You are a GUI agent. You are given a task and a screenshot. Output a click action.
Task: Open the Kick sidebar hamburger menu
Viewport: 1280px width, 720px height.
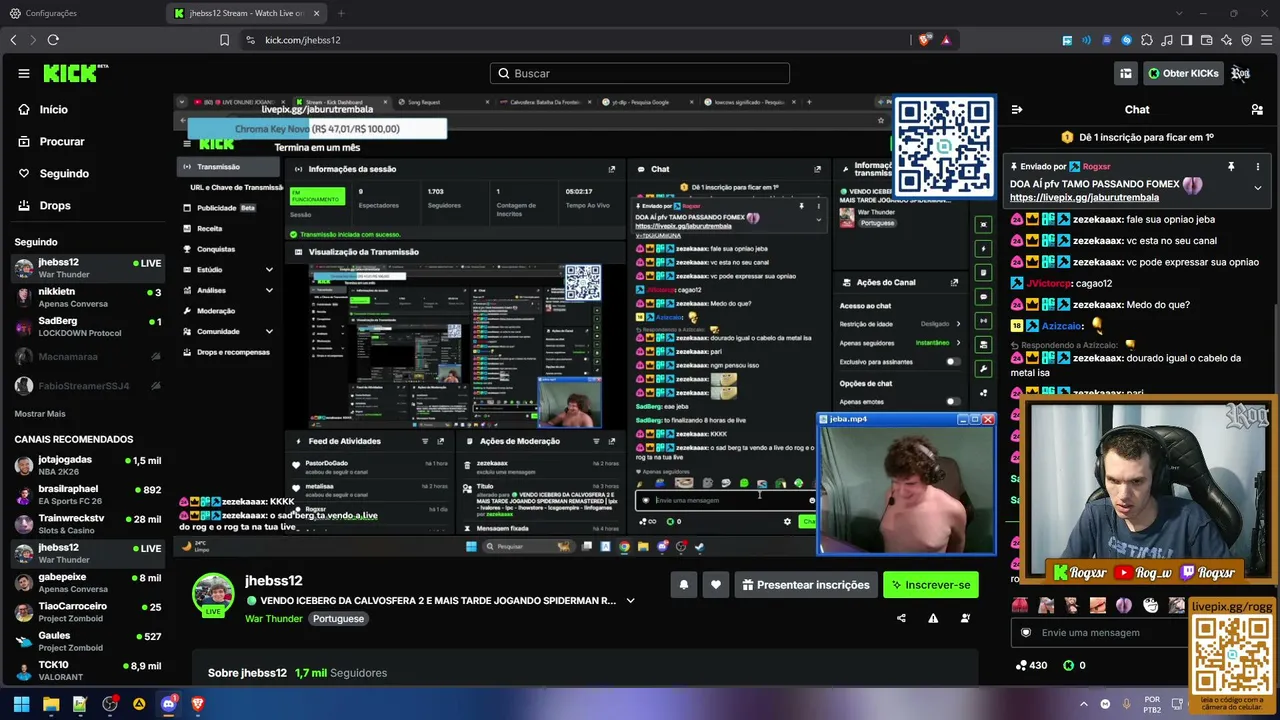coord(24,73)
